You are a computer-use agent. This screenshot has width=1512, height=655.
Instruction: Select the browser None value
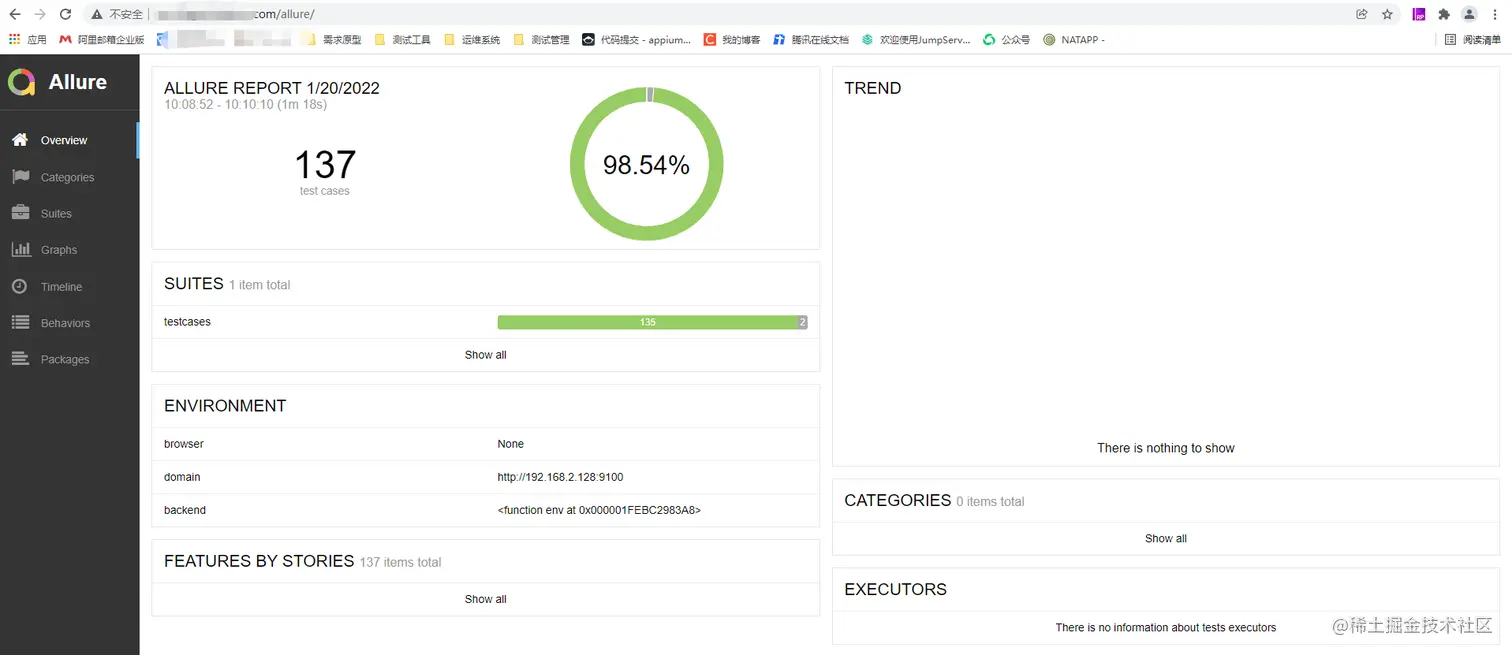coord(510,444)
